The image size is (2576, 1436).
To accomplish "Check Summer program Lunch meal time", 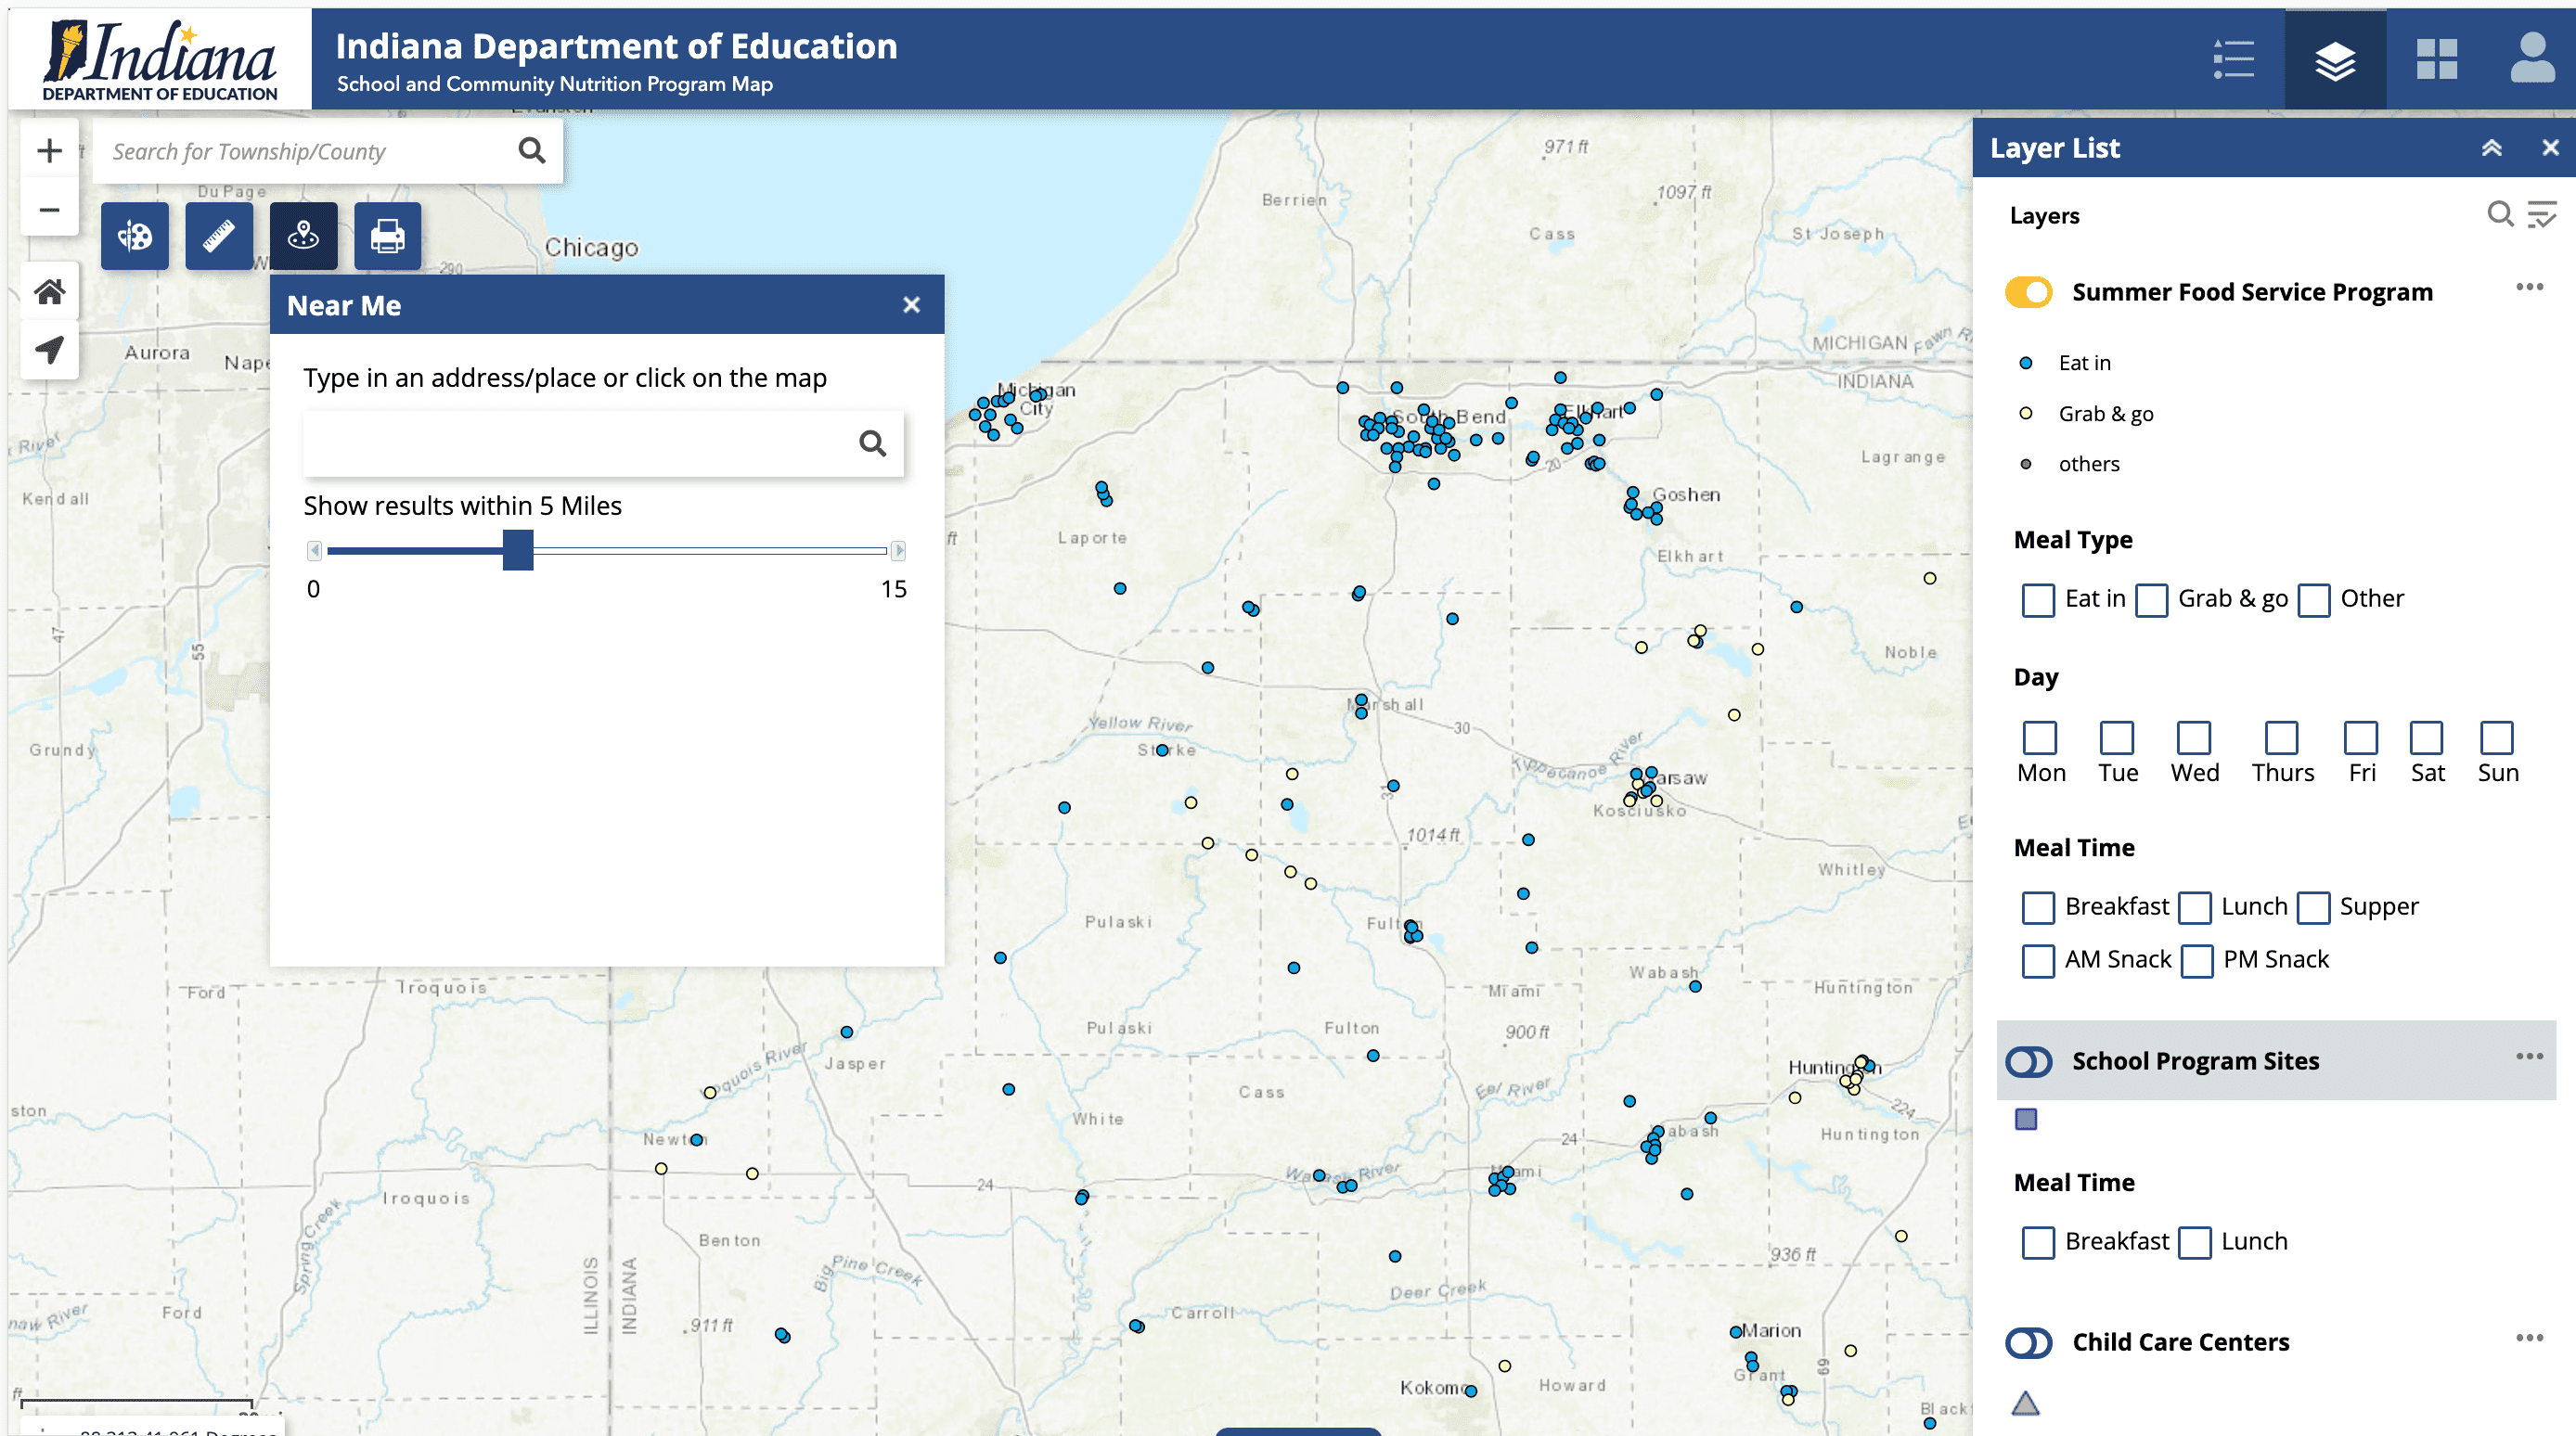I will (2195, 908).
